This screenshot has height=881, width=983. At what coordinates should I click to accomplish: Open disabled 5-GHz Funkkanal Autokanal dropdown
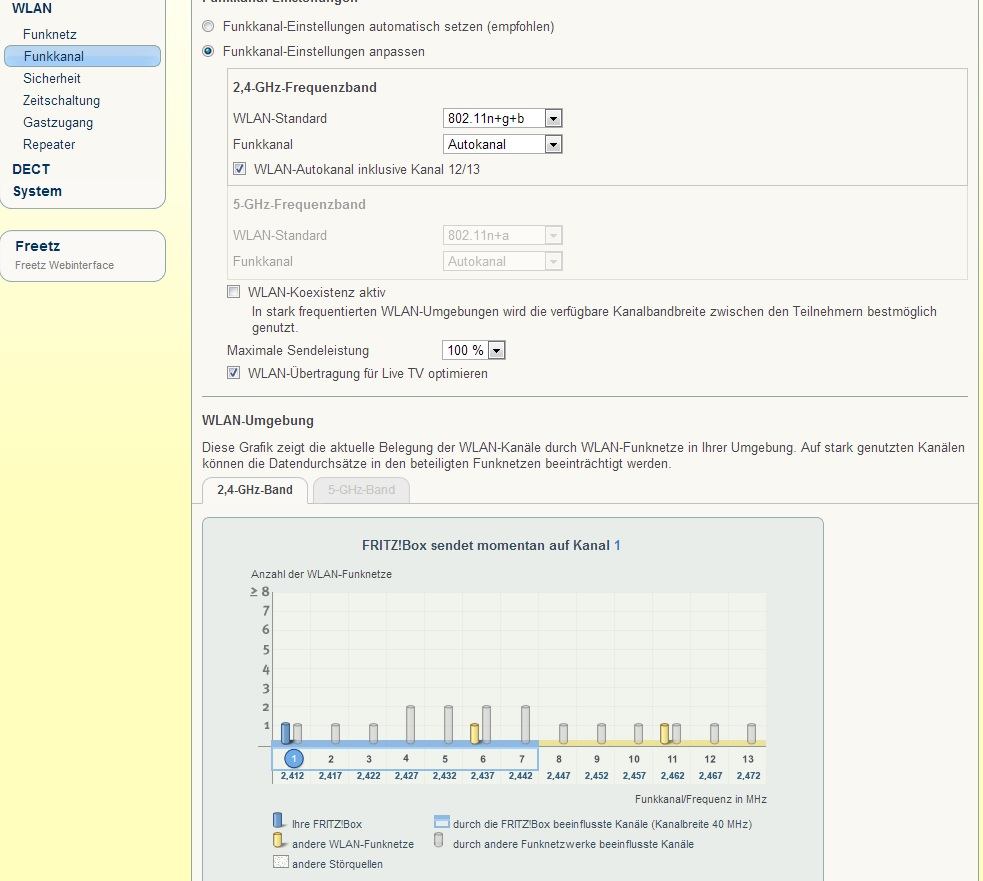coord(502,261)
